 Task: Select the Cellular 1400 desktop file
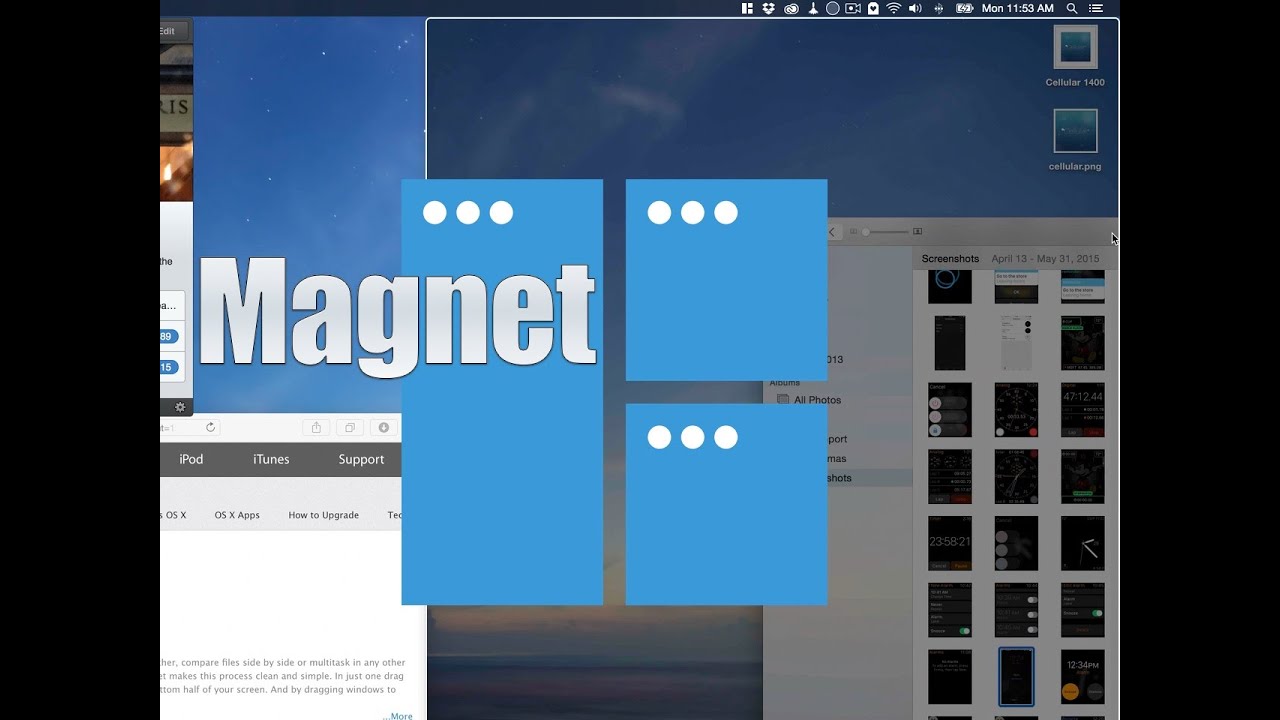pos(1075,57)
